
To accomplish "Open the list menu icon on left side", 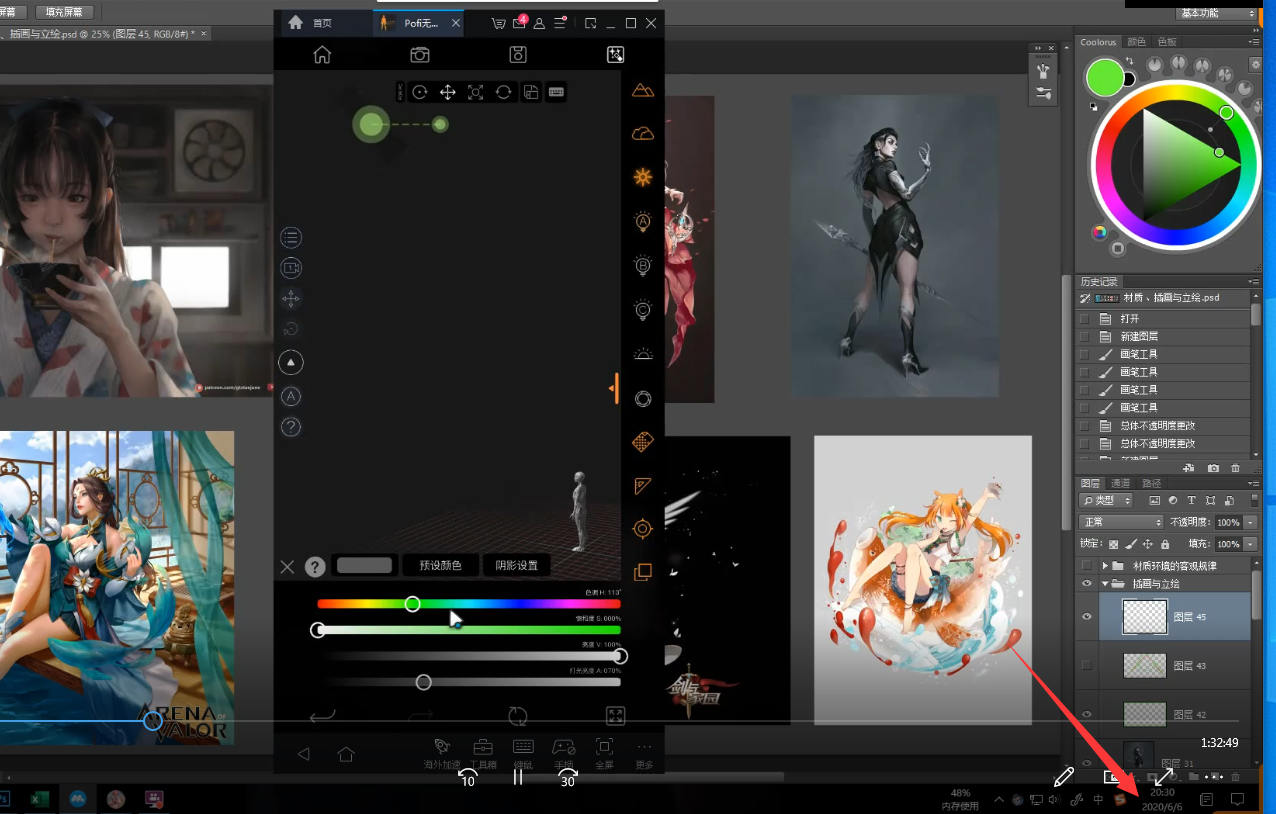I will coord(291,237).
